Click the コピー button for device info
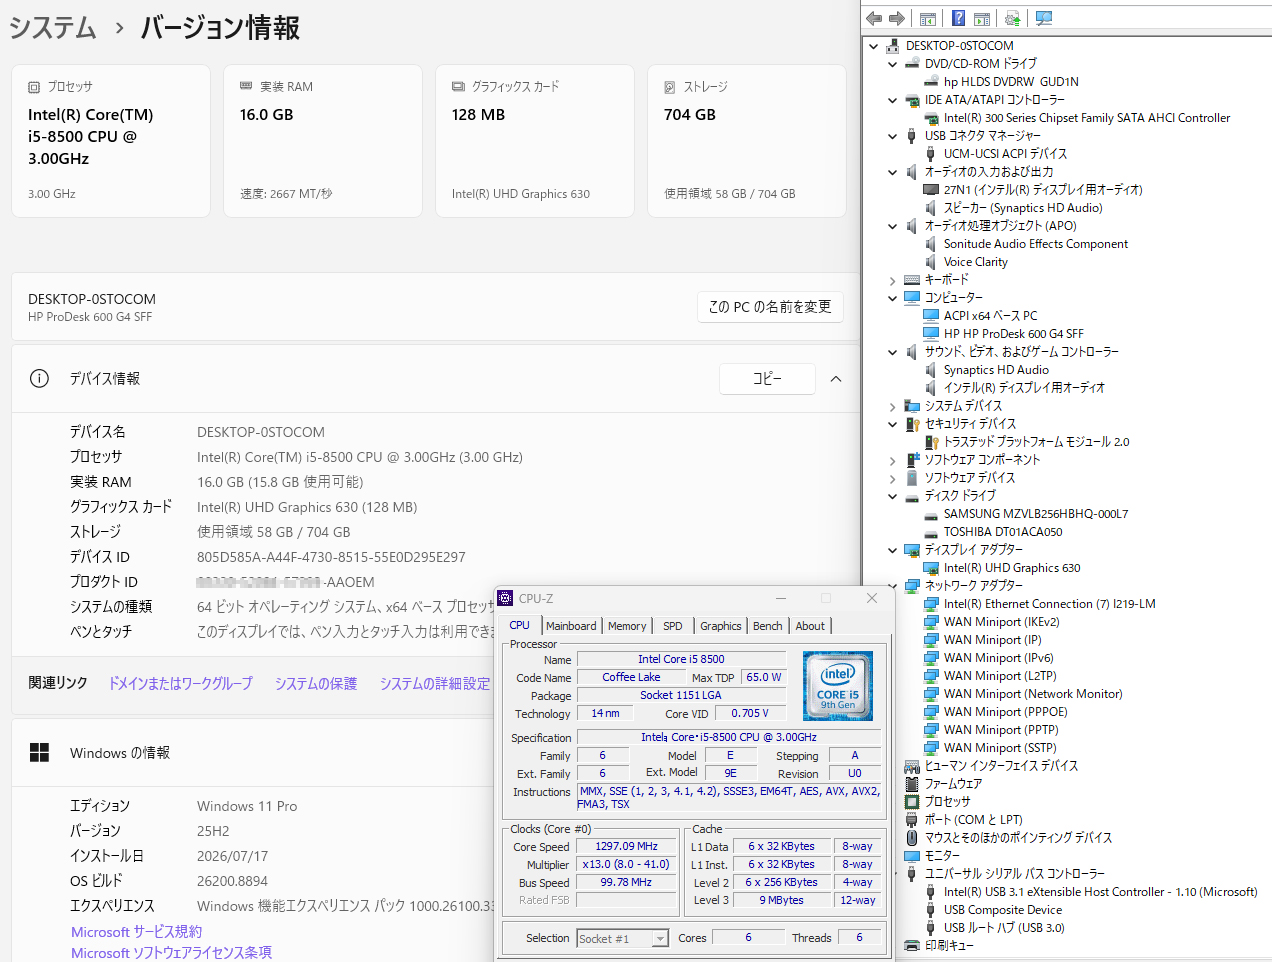 coord(767,379)
